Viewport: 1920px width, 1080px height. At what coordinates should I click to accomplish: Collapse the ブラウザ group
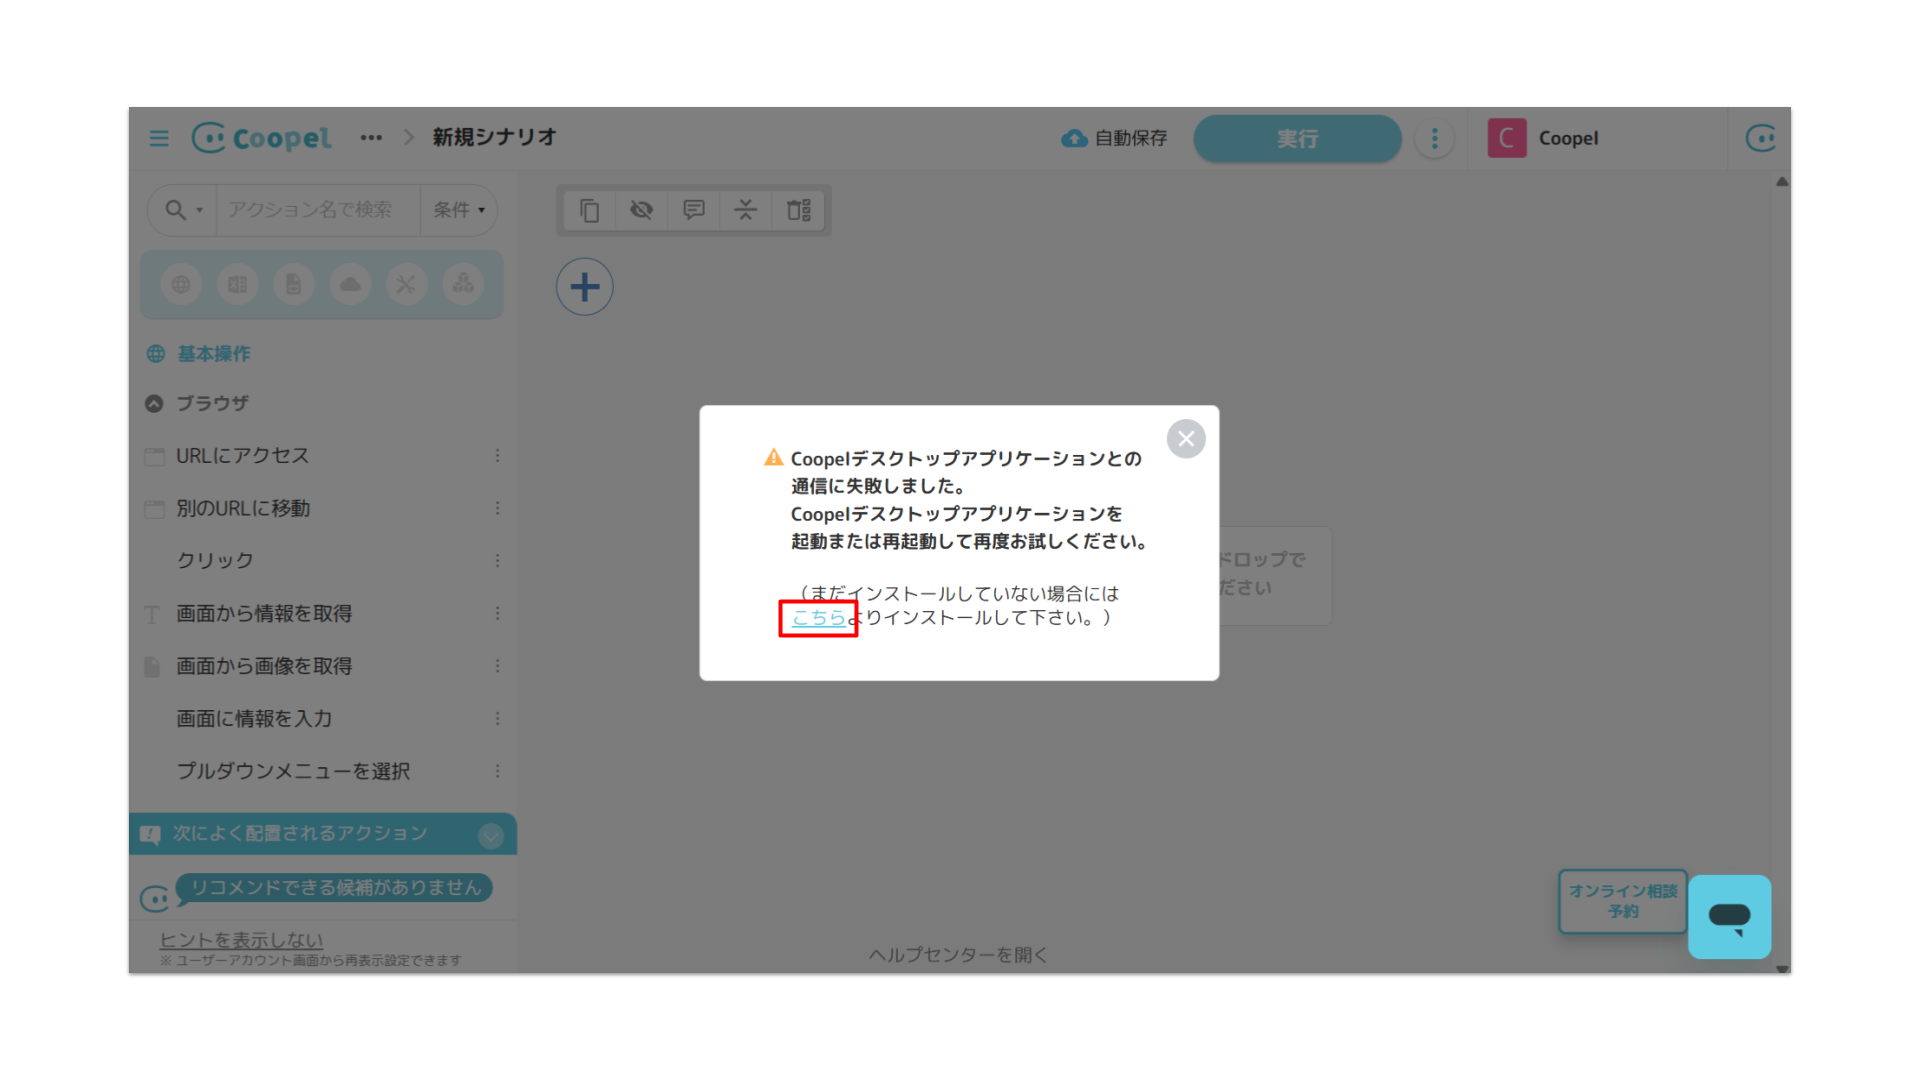(x=154, y=404)
